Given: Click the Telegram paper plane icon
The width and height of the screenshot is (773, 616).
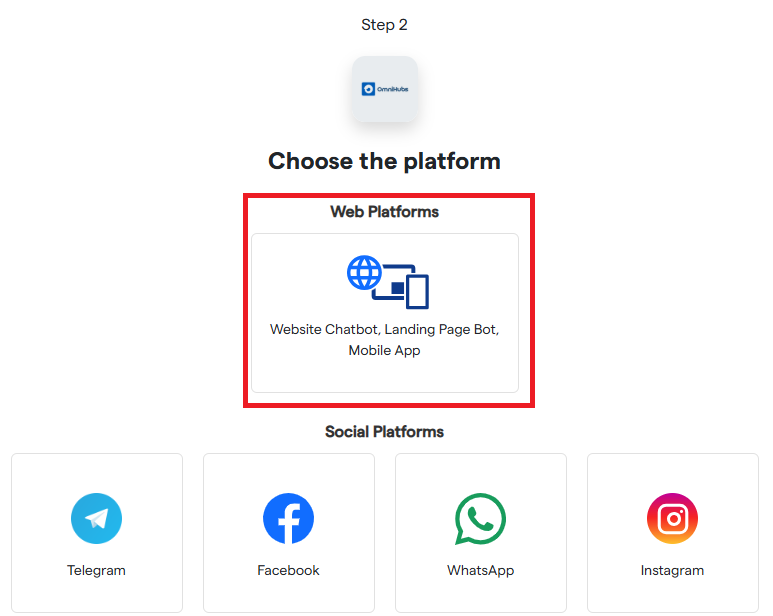Looking at the screenshot, I should point(97,519).
